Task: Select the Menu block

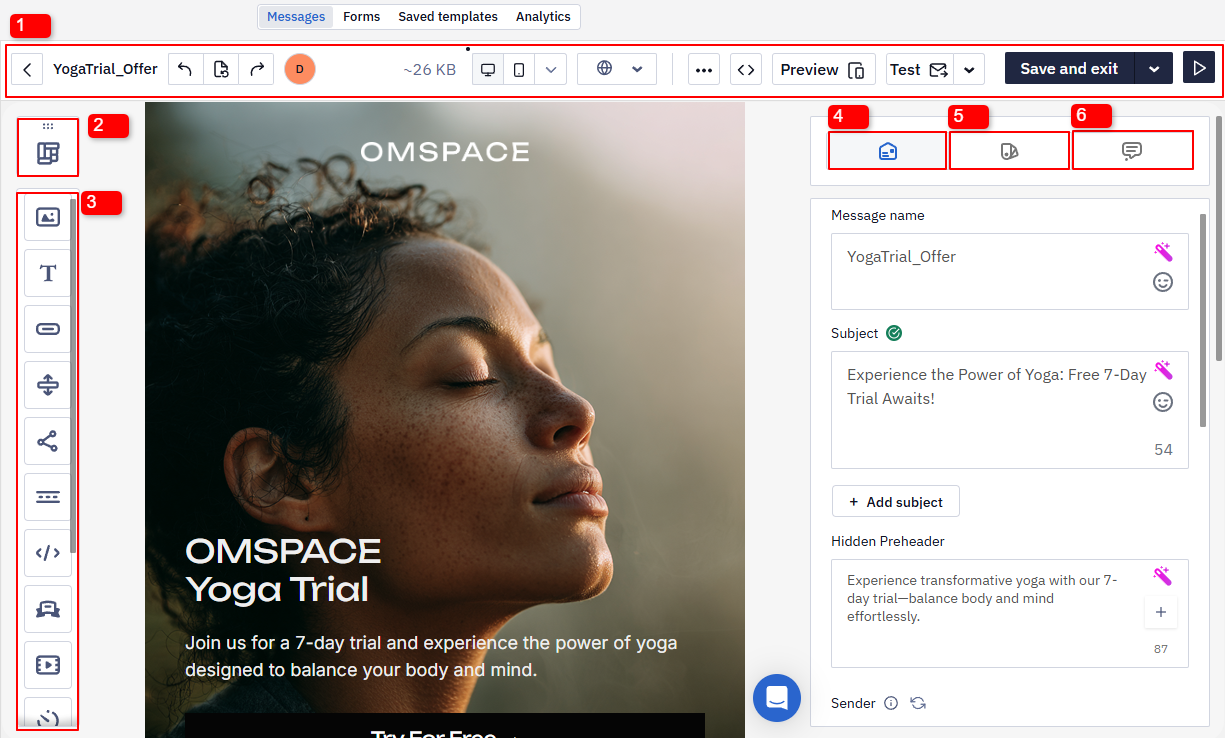Action: [x=48, y=497]
